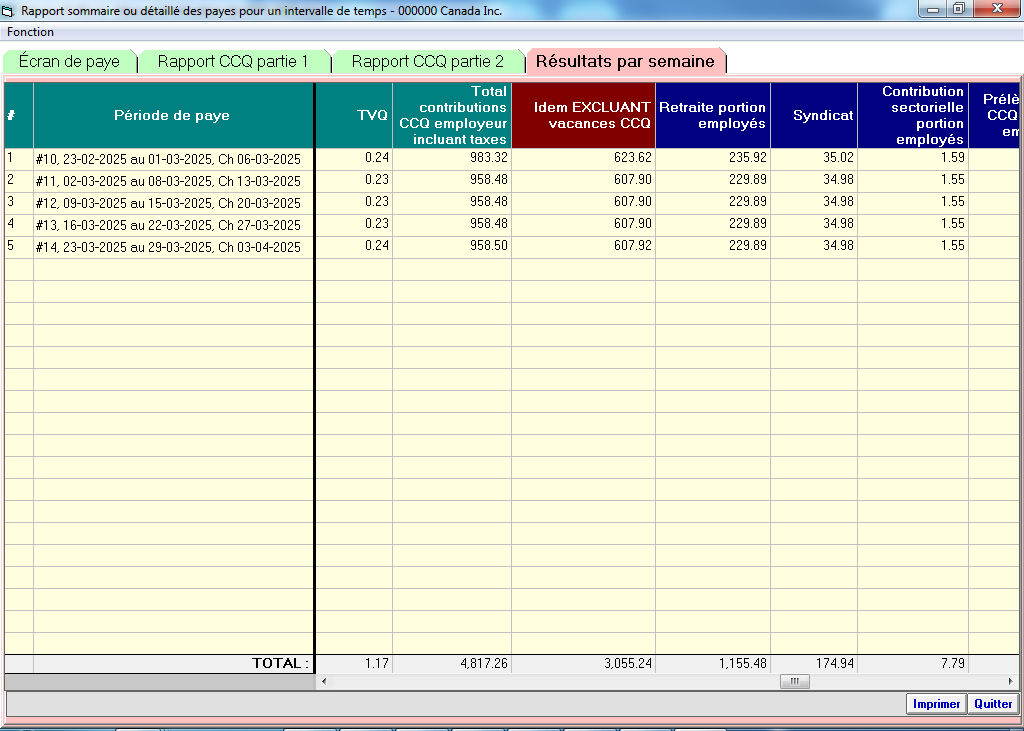Go to the Rapport CCQ partie 2 tab

(x=427, y=62)
